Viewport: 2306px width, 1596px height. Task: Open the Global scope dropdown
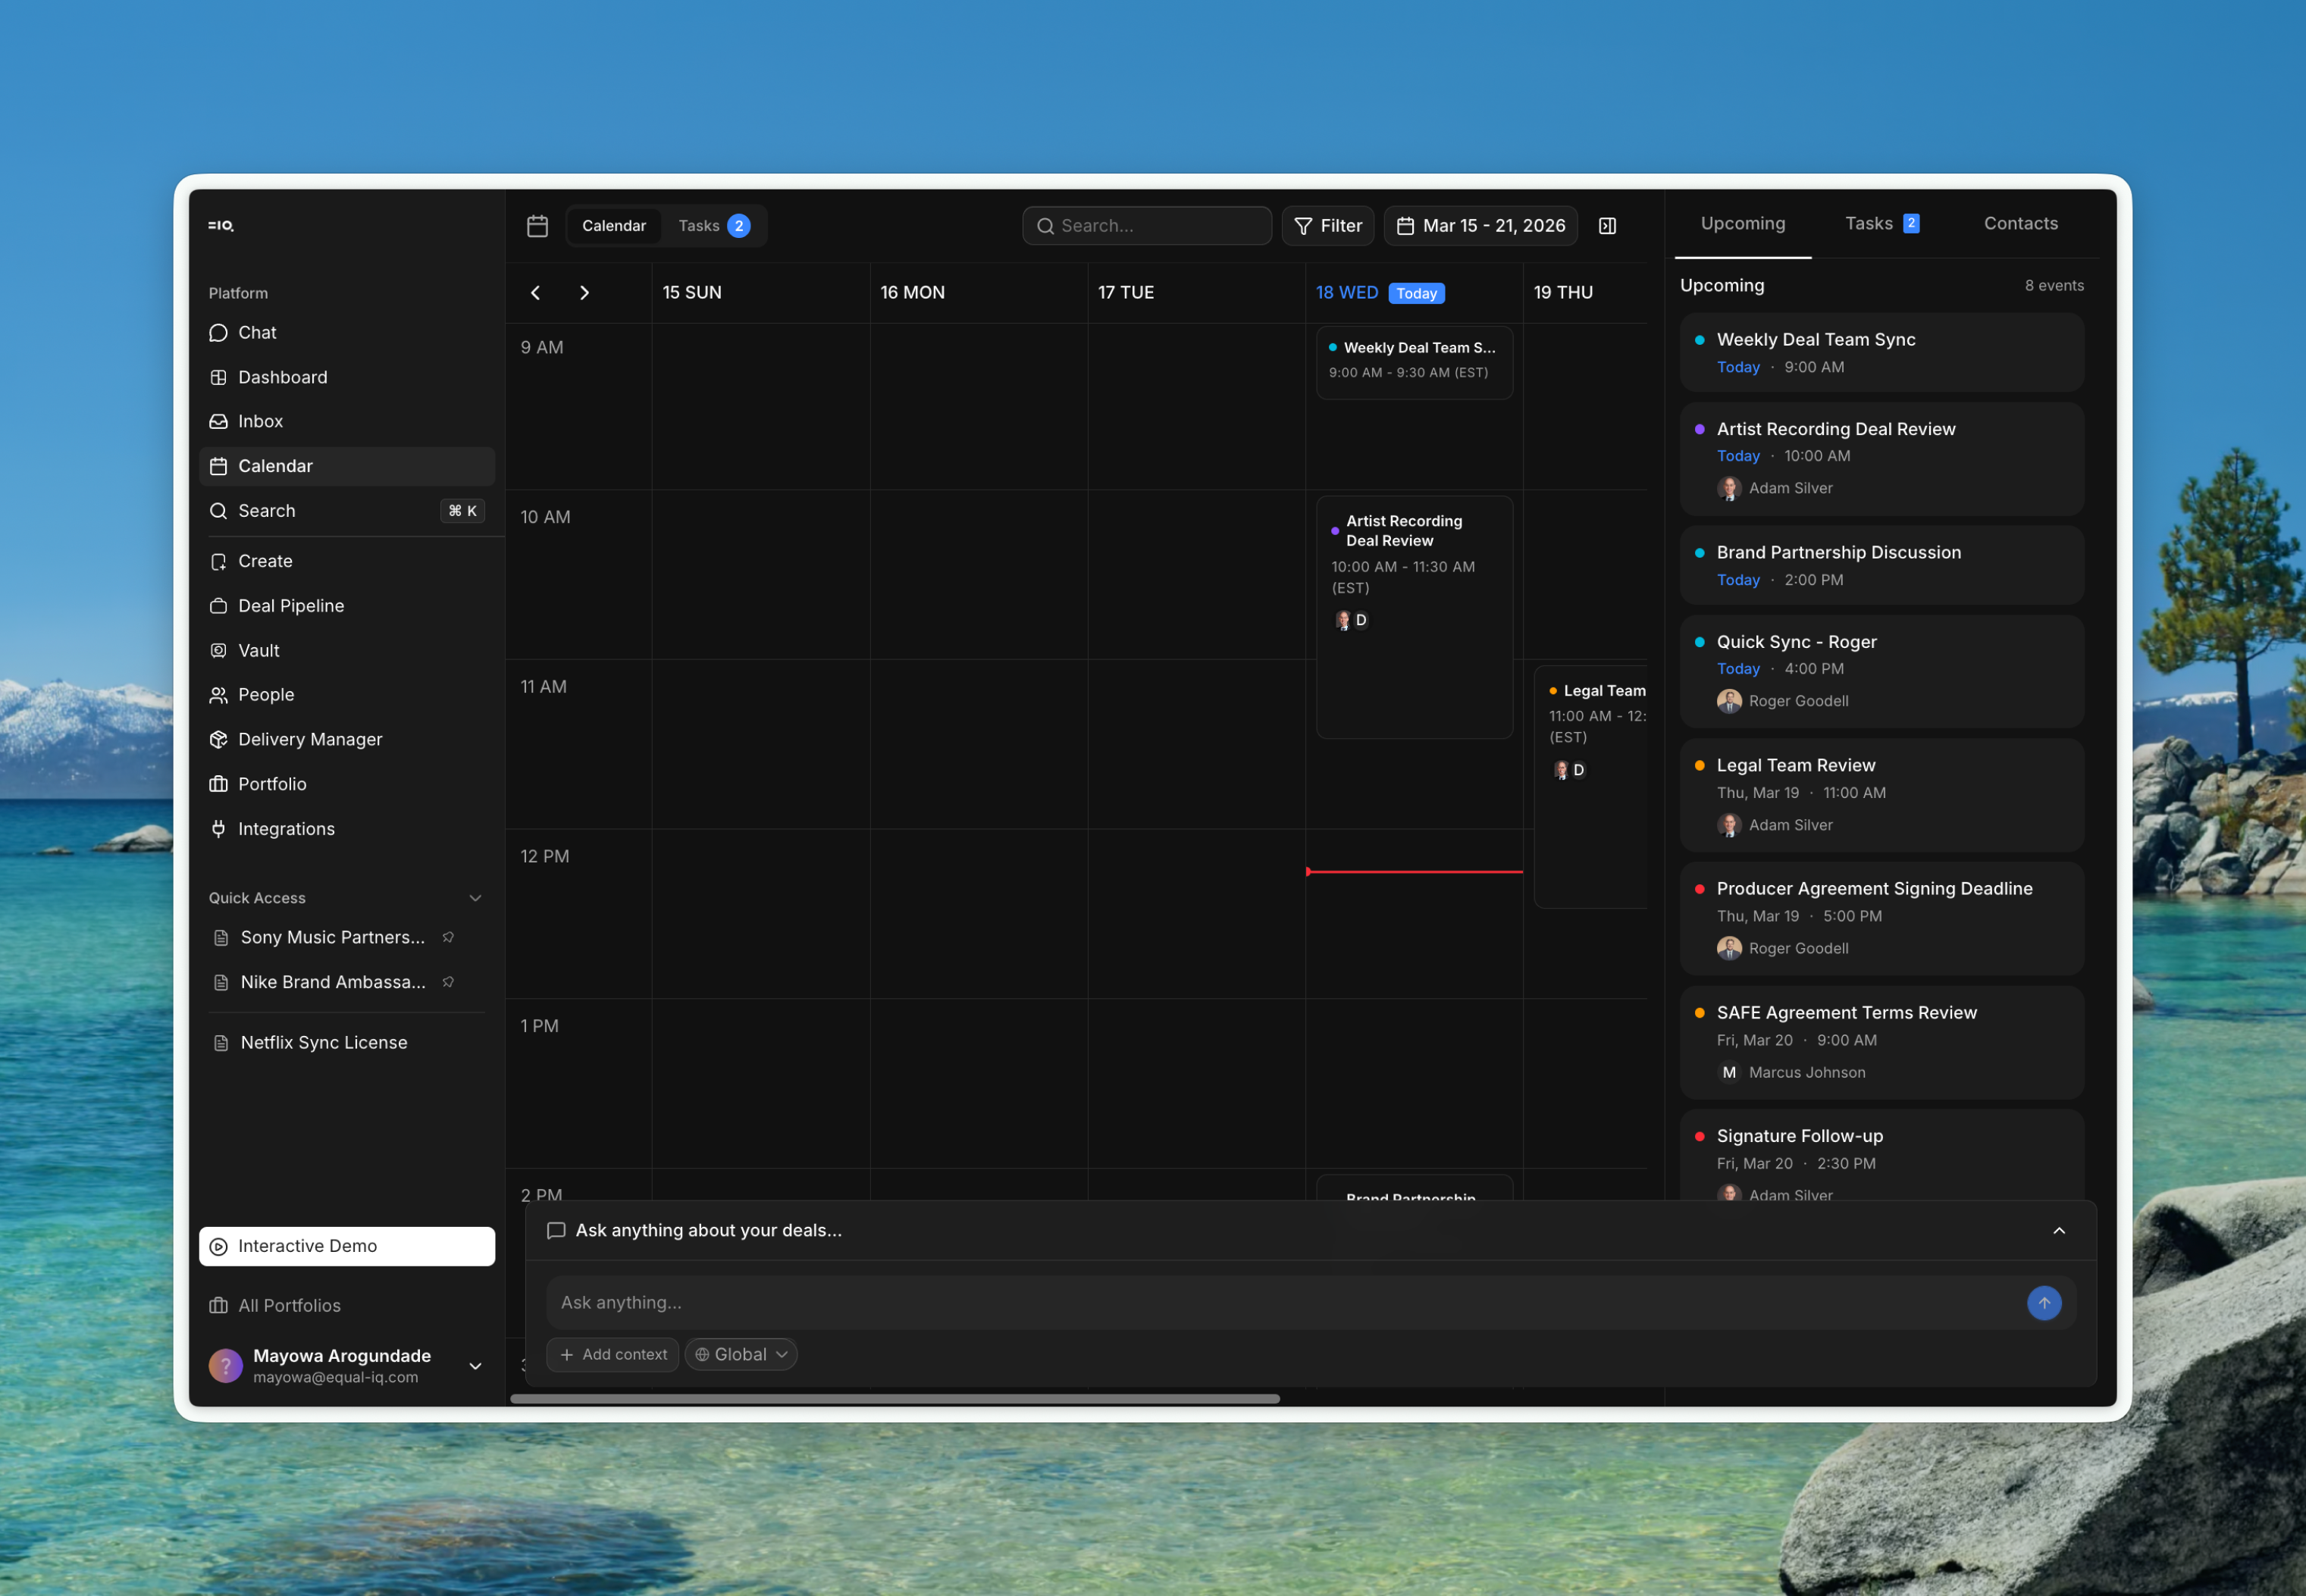(x=741, y=1355)
